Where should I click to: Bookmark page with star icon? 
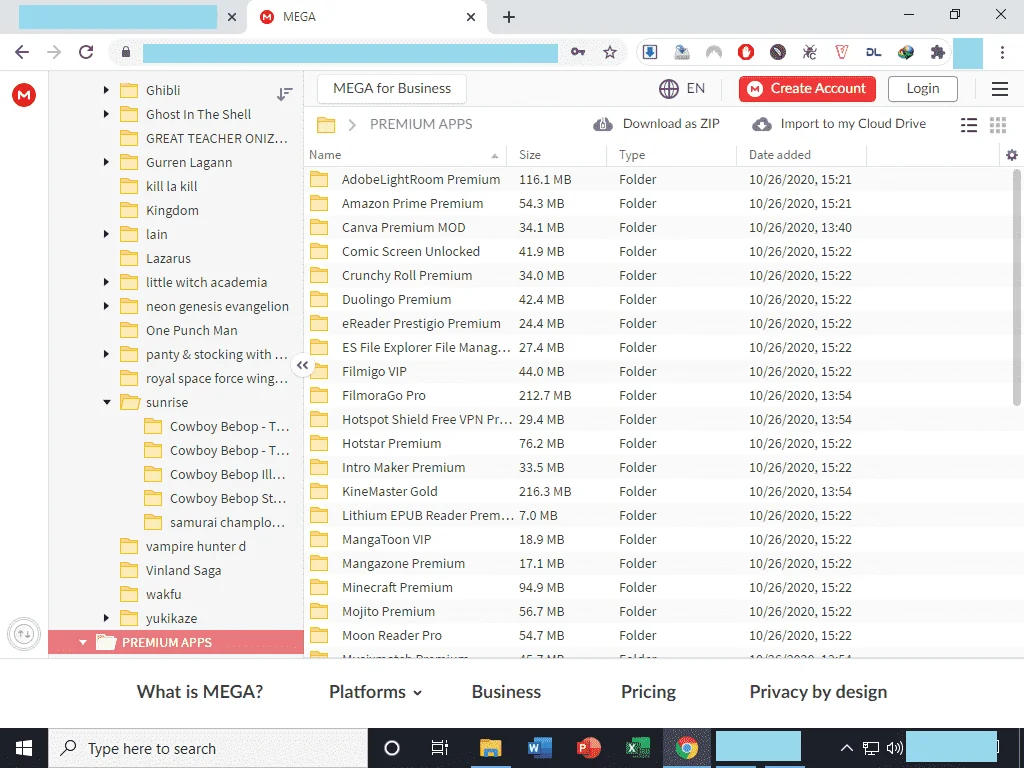click(610, 52)
